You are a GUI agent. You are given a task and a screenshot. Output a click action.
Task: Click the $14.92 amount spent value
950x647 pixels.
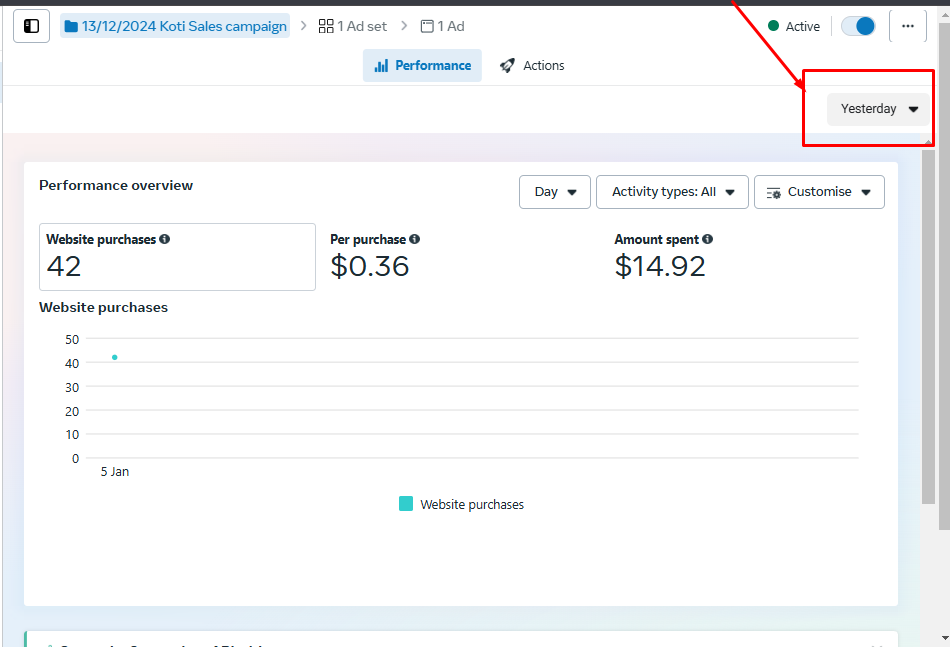click(x=660, y=266)
